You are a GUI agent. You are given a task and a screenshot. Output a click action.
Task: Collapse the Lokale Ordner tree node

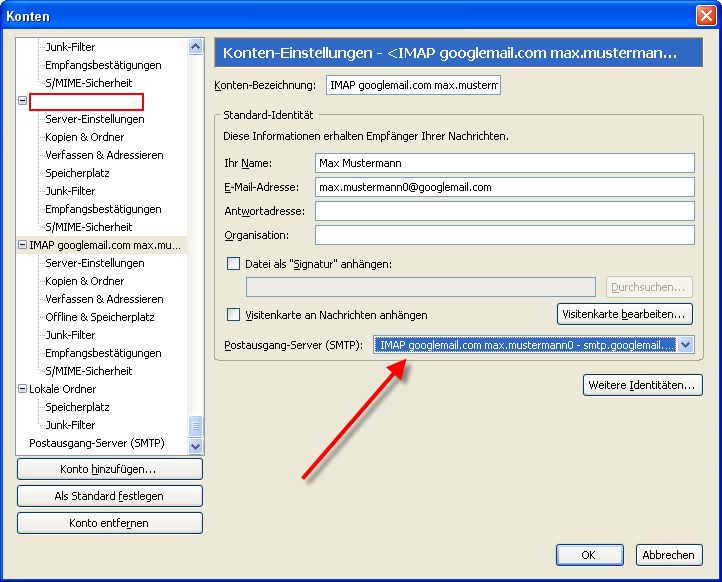point(22,389)
